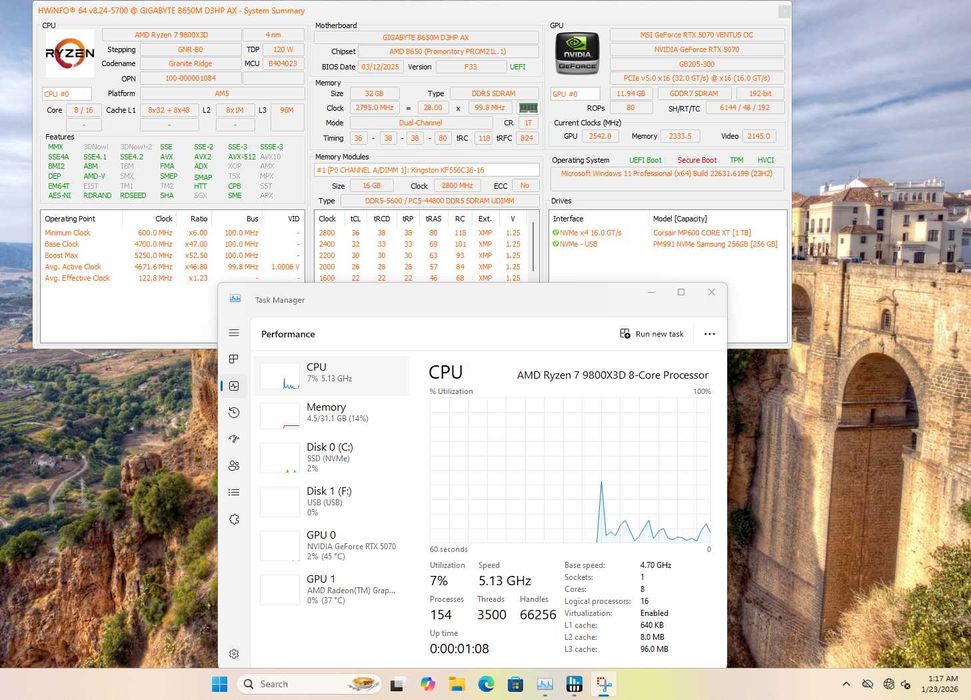Image resolution: width=971 pixels, height=700 pixels.
Task: Open Microsoft Store from the taskbar
Action: point(515,684)
